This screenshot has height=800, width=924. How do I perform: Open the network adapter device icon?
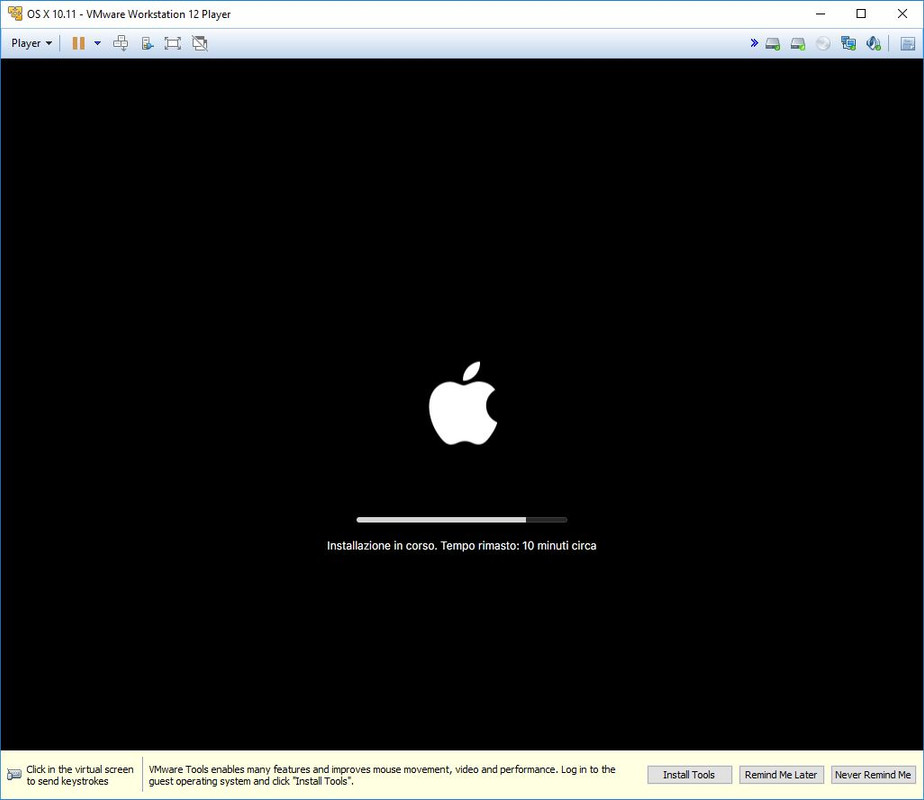pyautogui.click(x=849, y=44)
